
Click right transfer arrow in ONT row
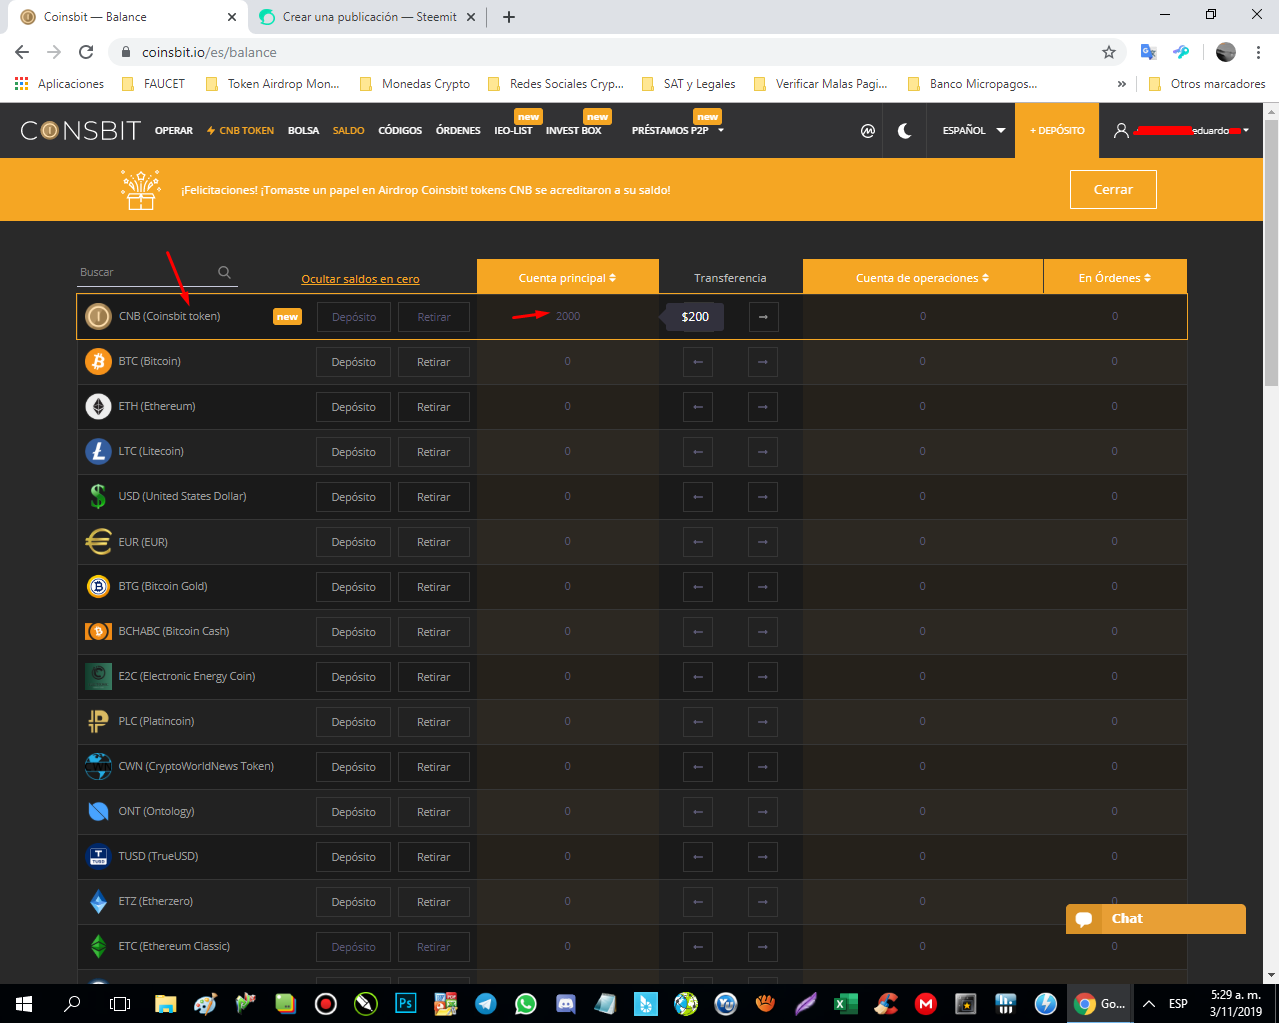(x=763, y=812)
